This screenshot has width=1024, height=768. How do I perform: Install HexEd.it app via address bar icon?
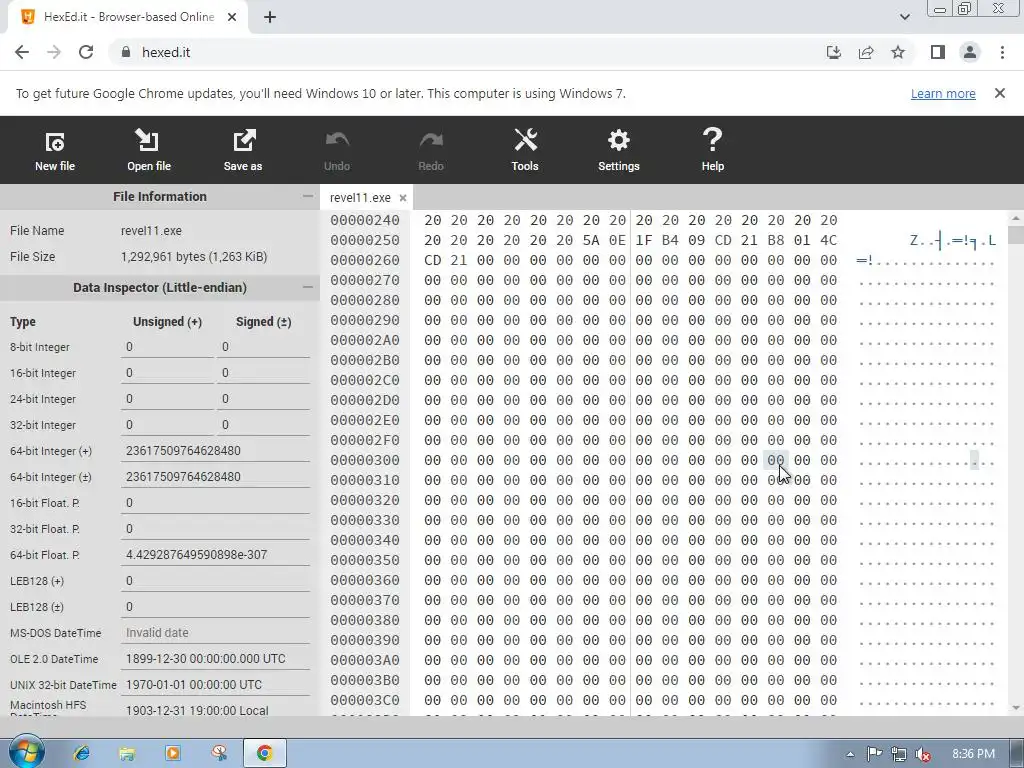click(834, 52)
